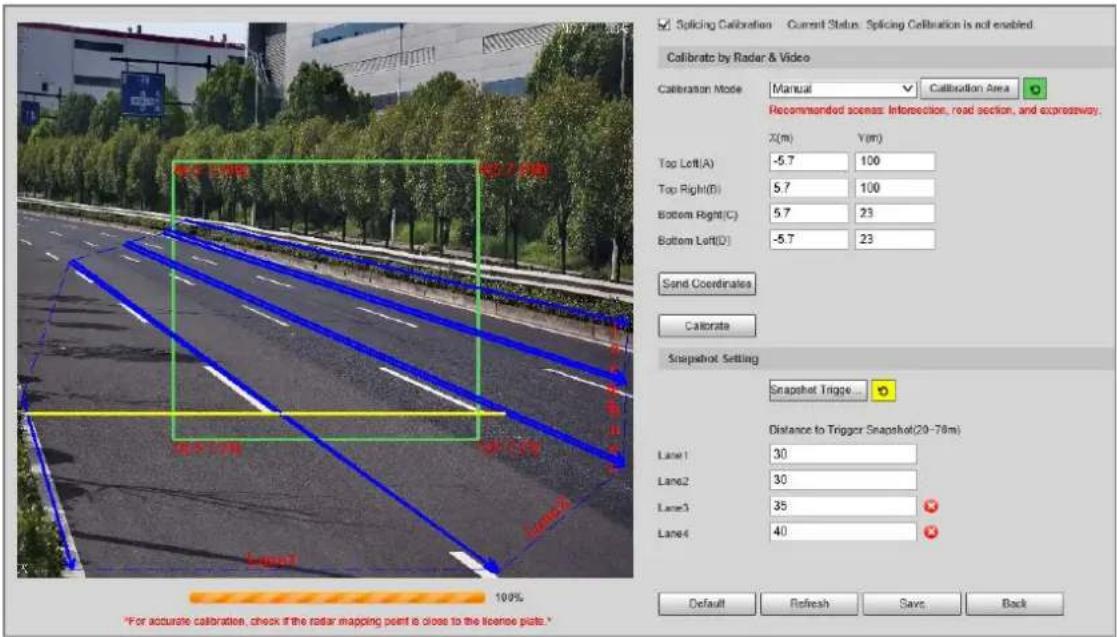Image resolution: width=1117 pixels, height=637 pixels.
Task: Click the green redraw icon beside Calibration Area
Action: tap(1035, 89)
